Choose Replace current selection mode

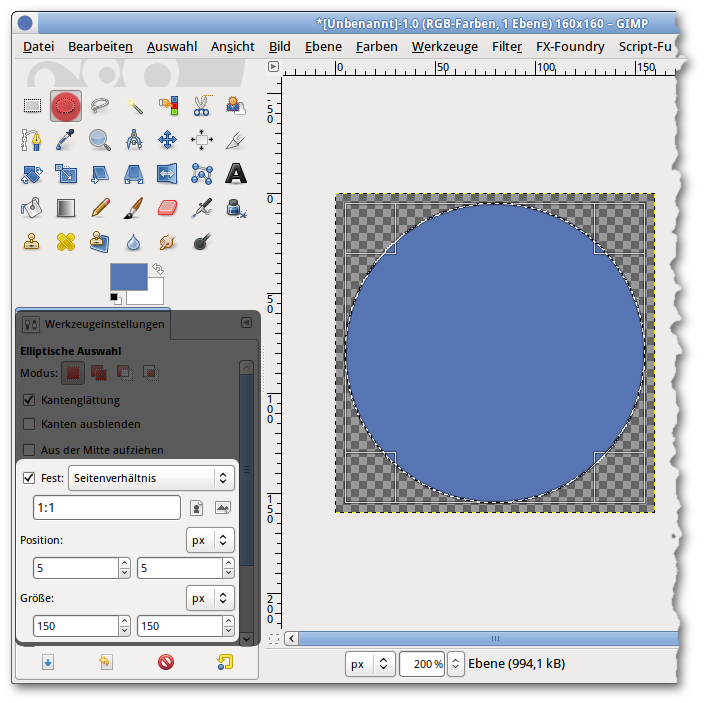click(x=73, y=373)
